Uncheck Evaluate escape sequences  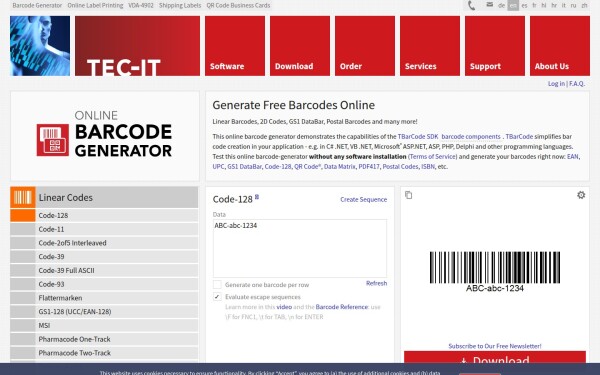(x=217, y=297)
